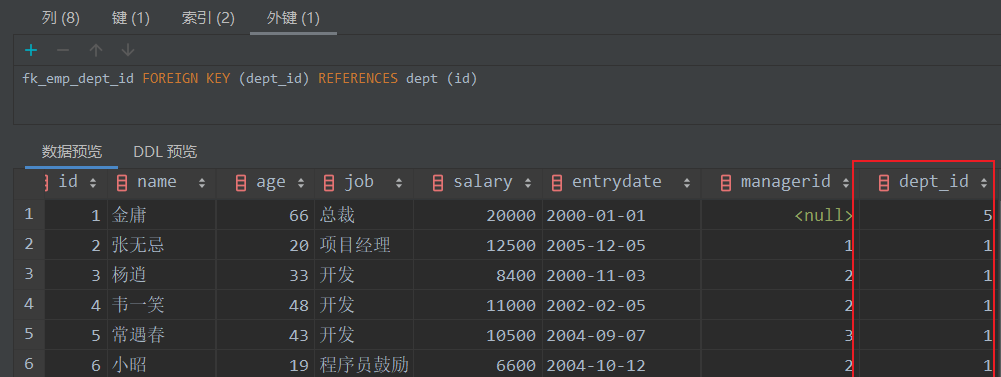Image resolution: width=1001 pixels, height=377 pixels.
Task: Click the salary cell 10500
Action: (477, 336)
